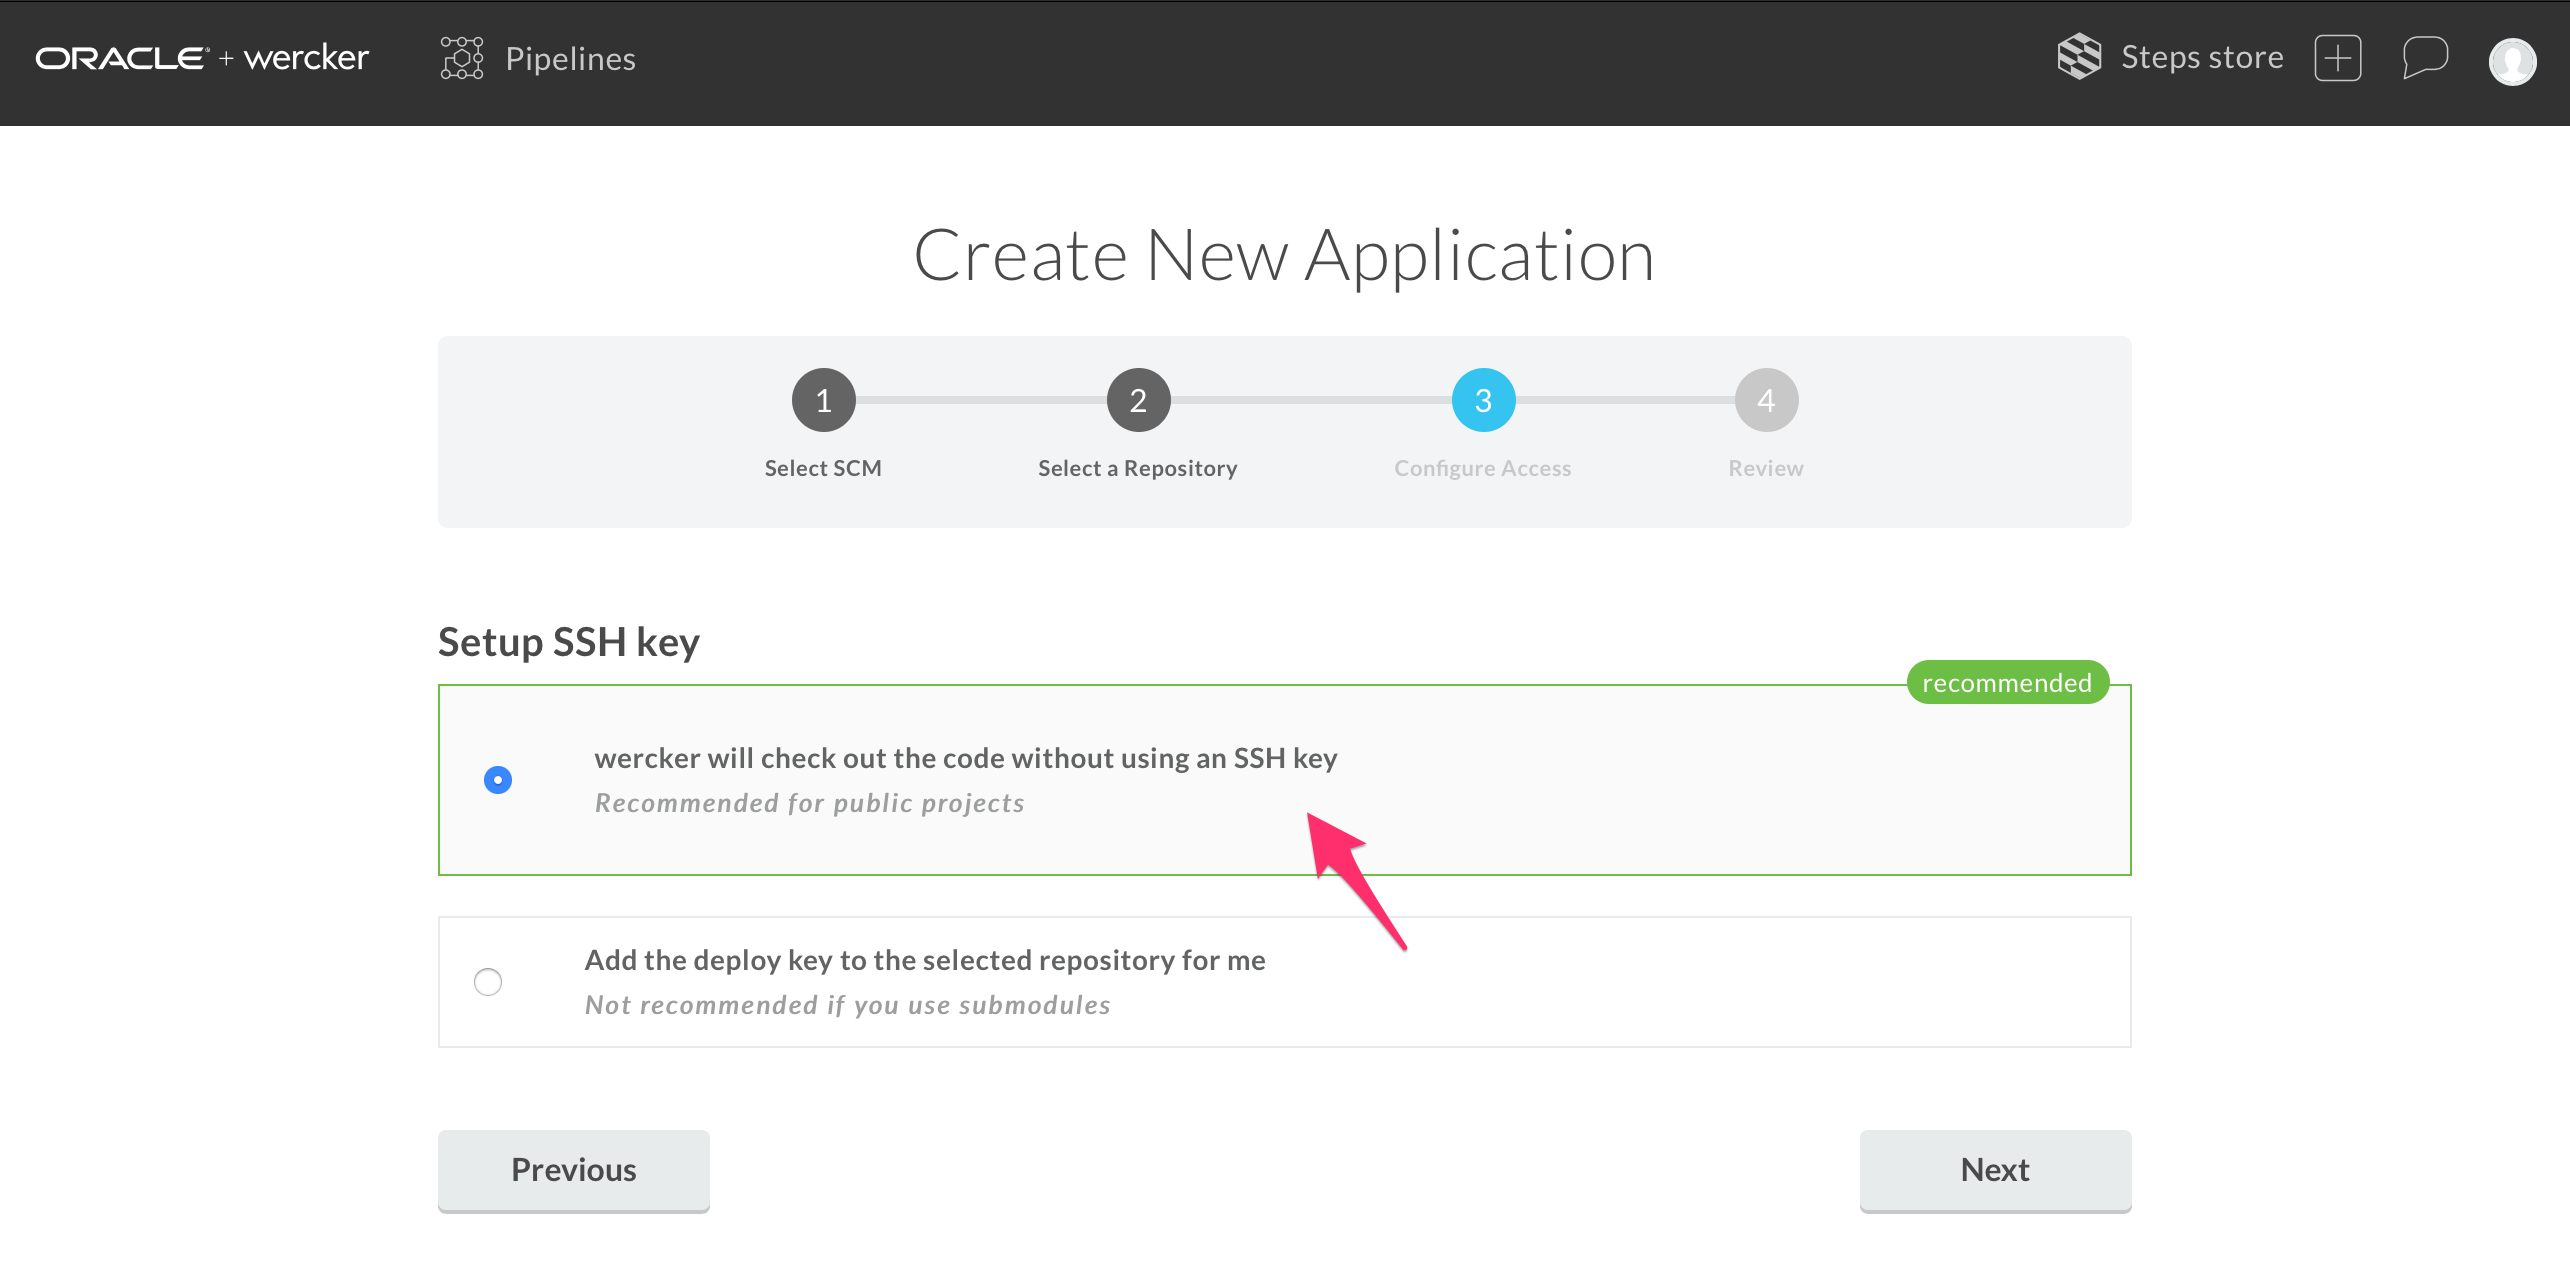Click the green recommended badge
This screenshot has height=1268, width=2570.
(x=2006, y=682)
